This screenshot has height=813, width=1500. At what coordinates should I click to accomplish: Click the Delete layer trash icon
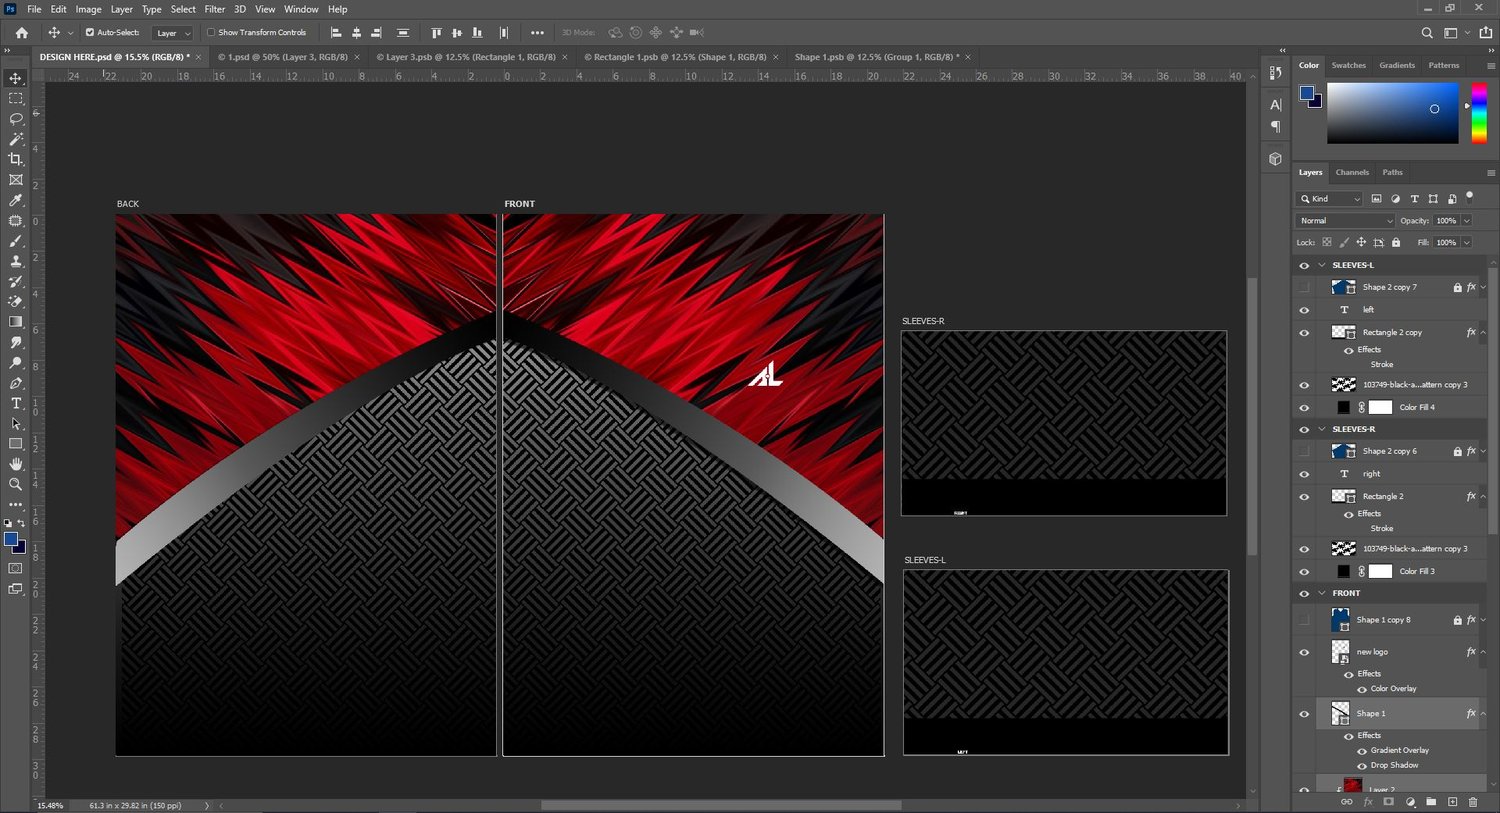tap(1472, 802)
